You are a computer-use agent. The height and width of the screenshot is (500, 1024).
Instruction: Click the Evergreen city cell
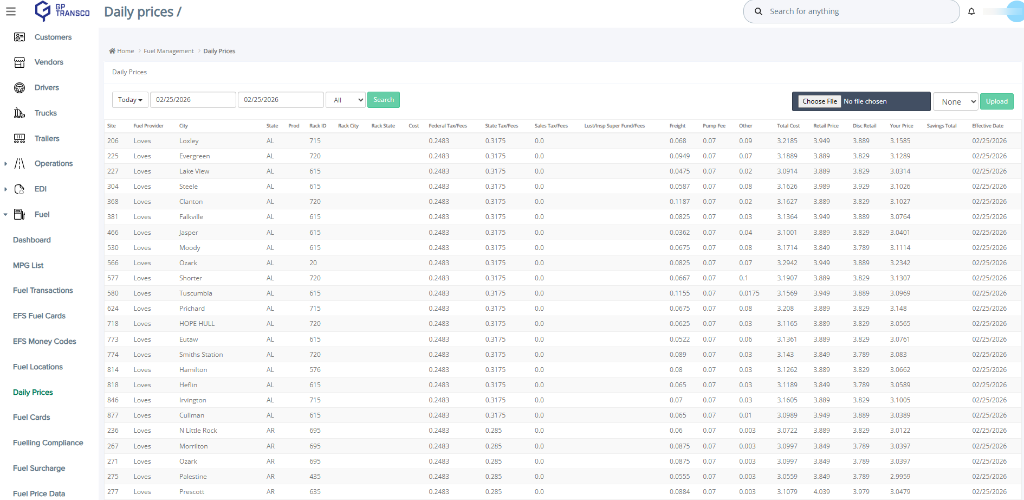[x=195, y=156]
